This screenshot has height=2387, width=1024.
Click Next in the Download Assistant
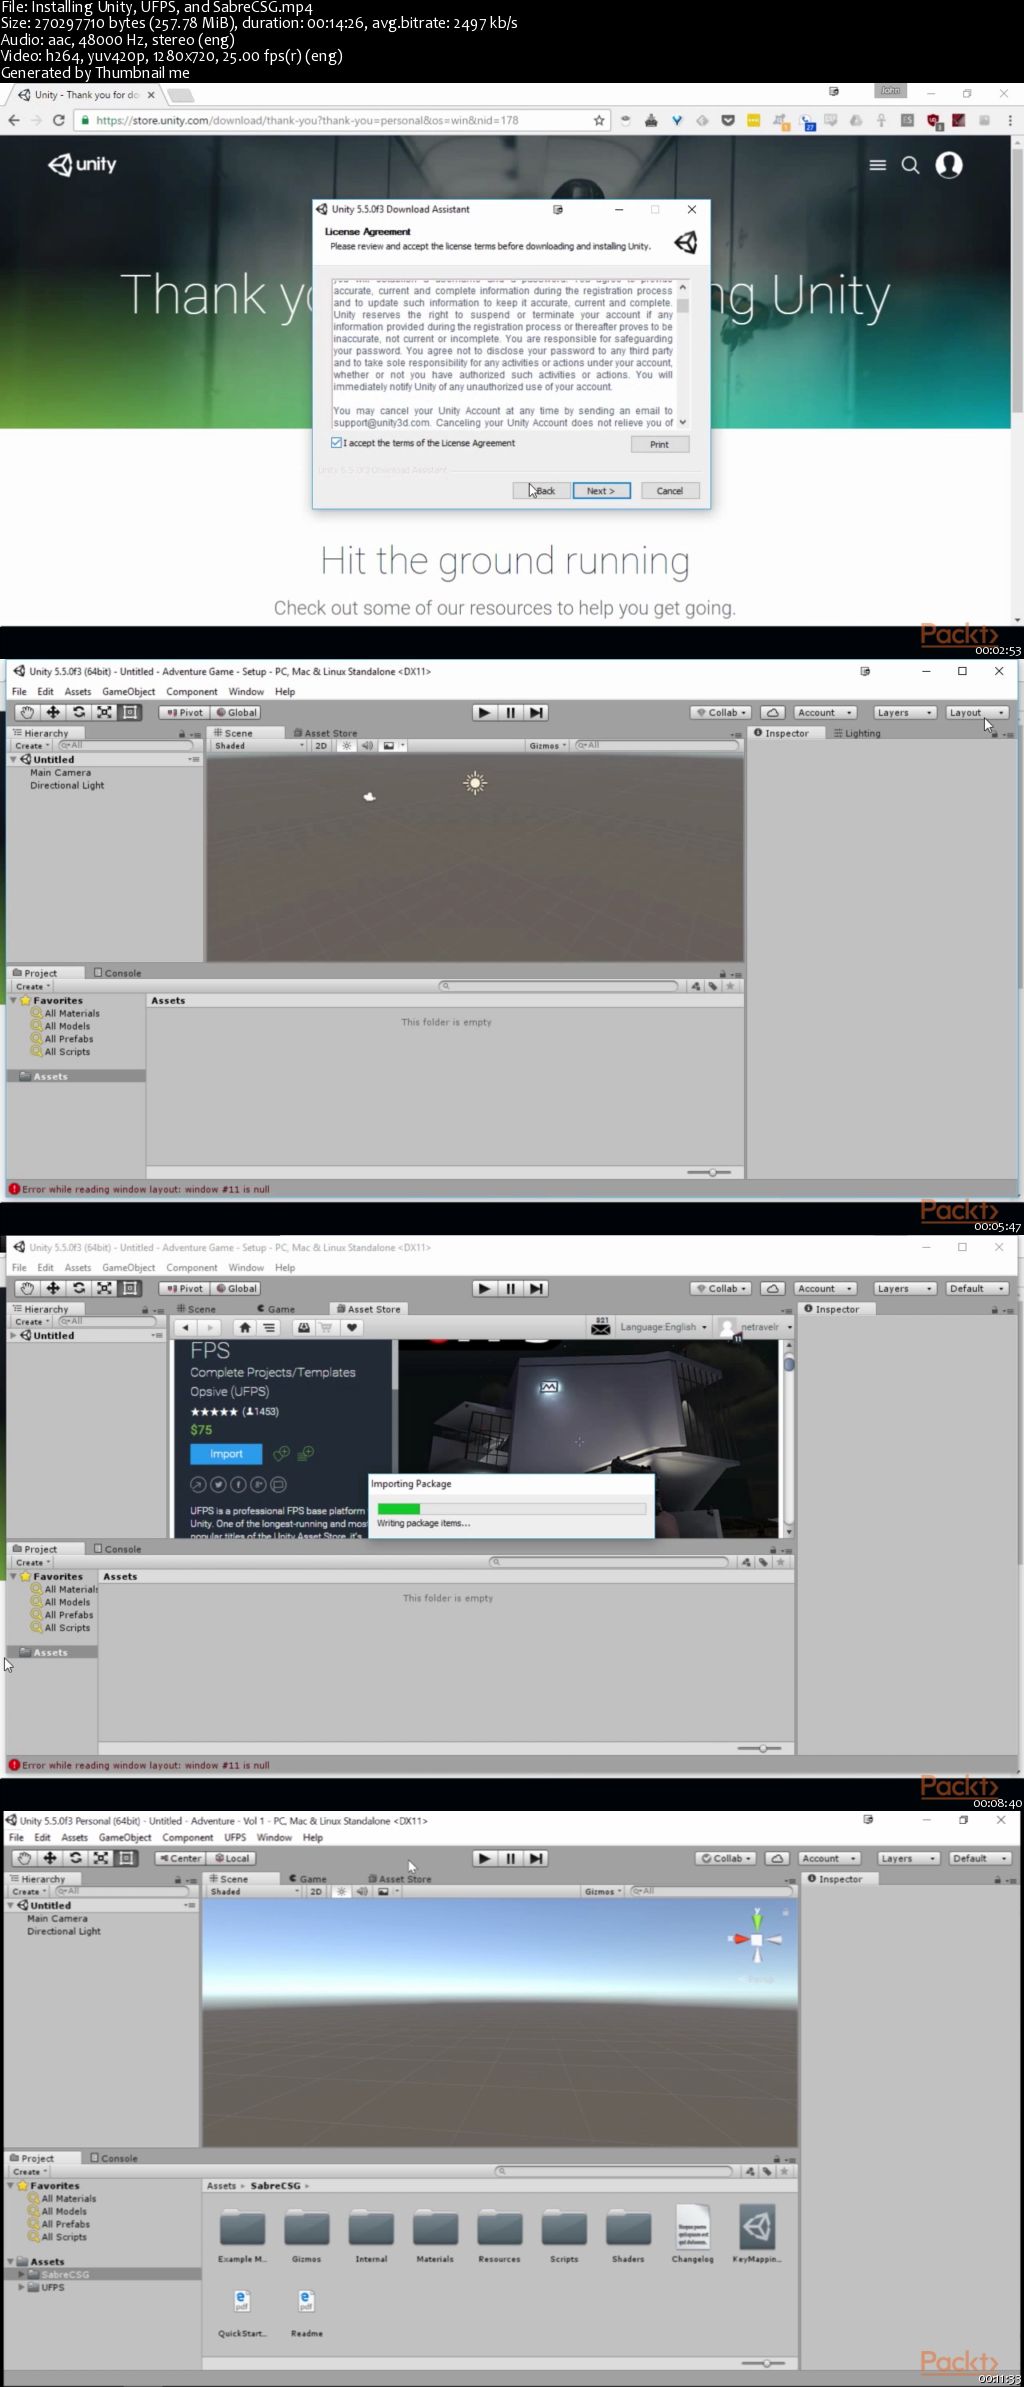tap(601, 491)
